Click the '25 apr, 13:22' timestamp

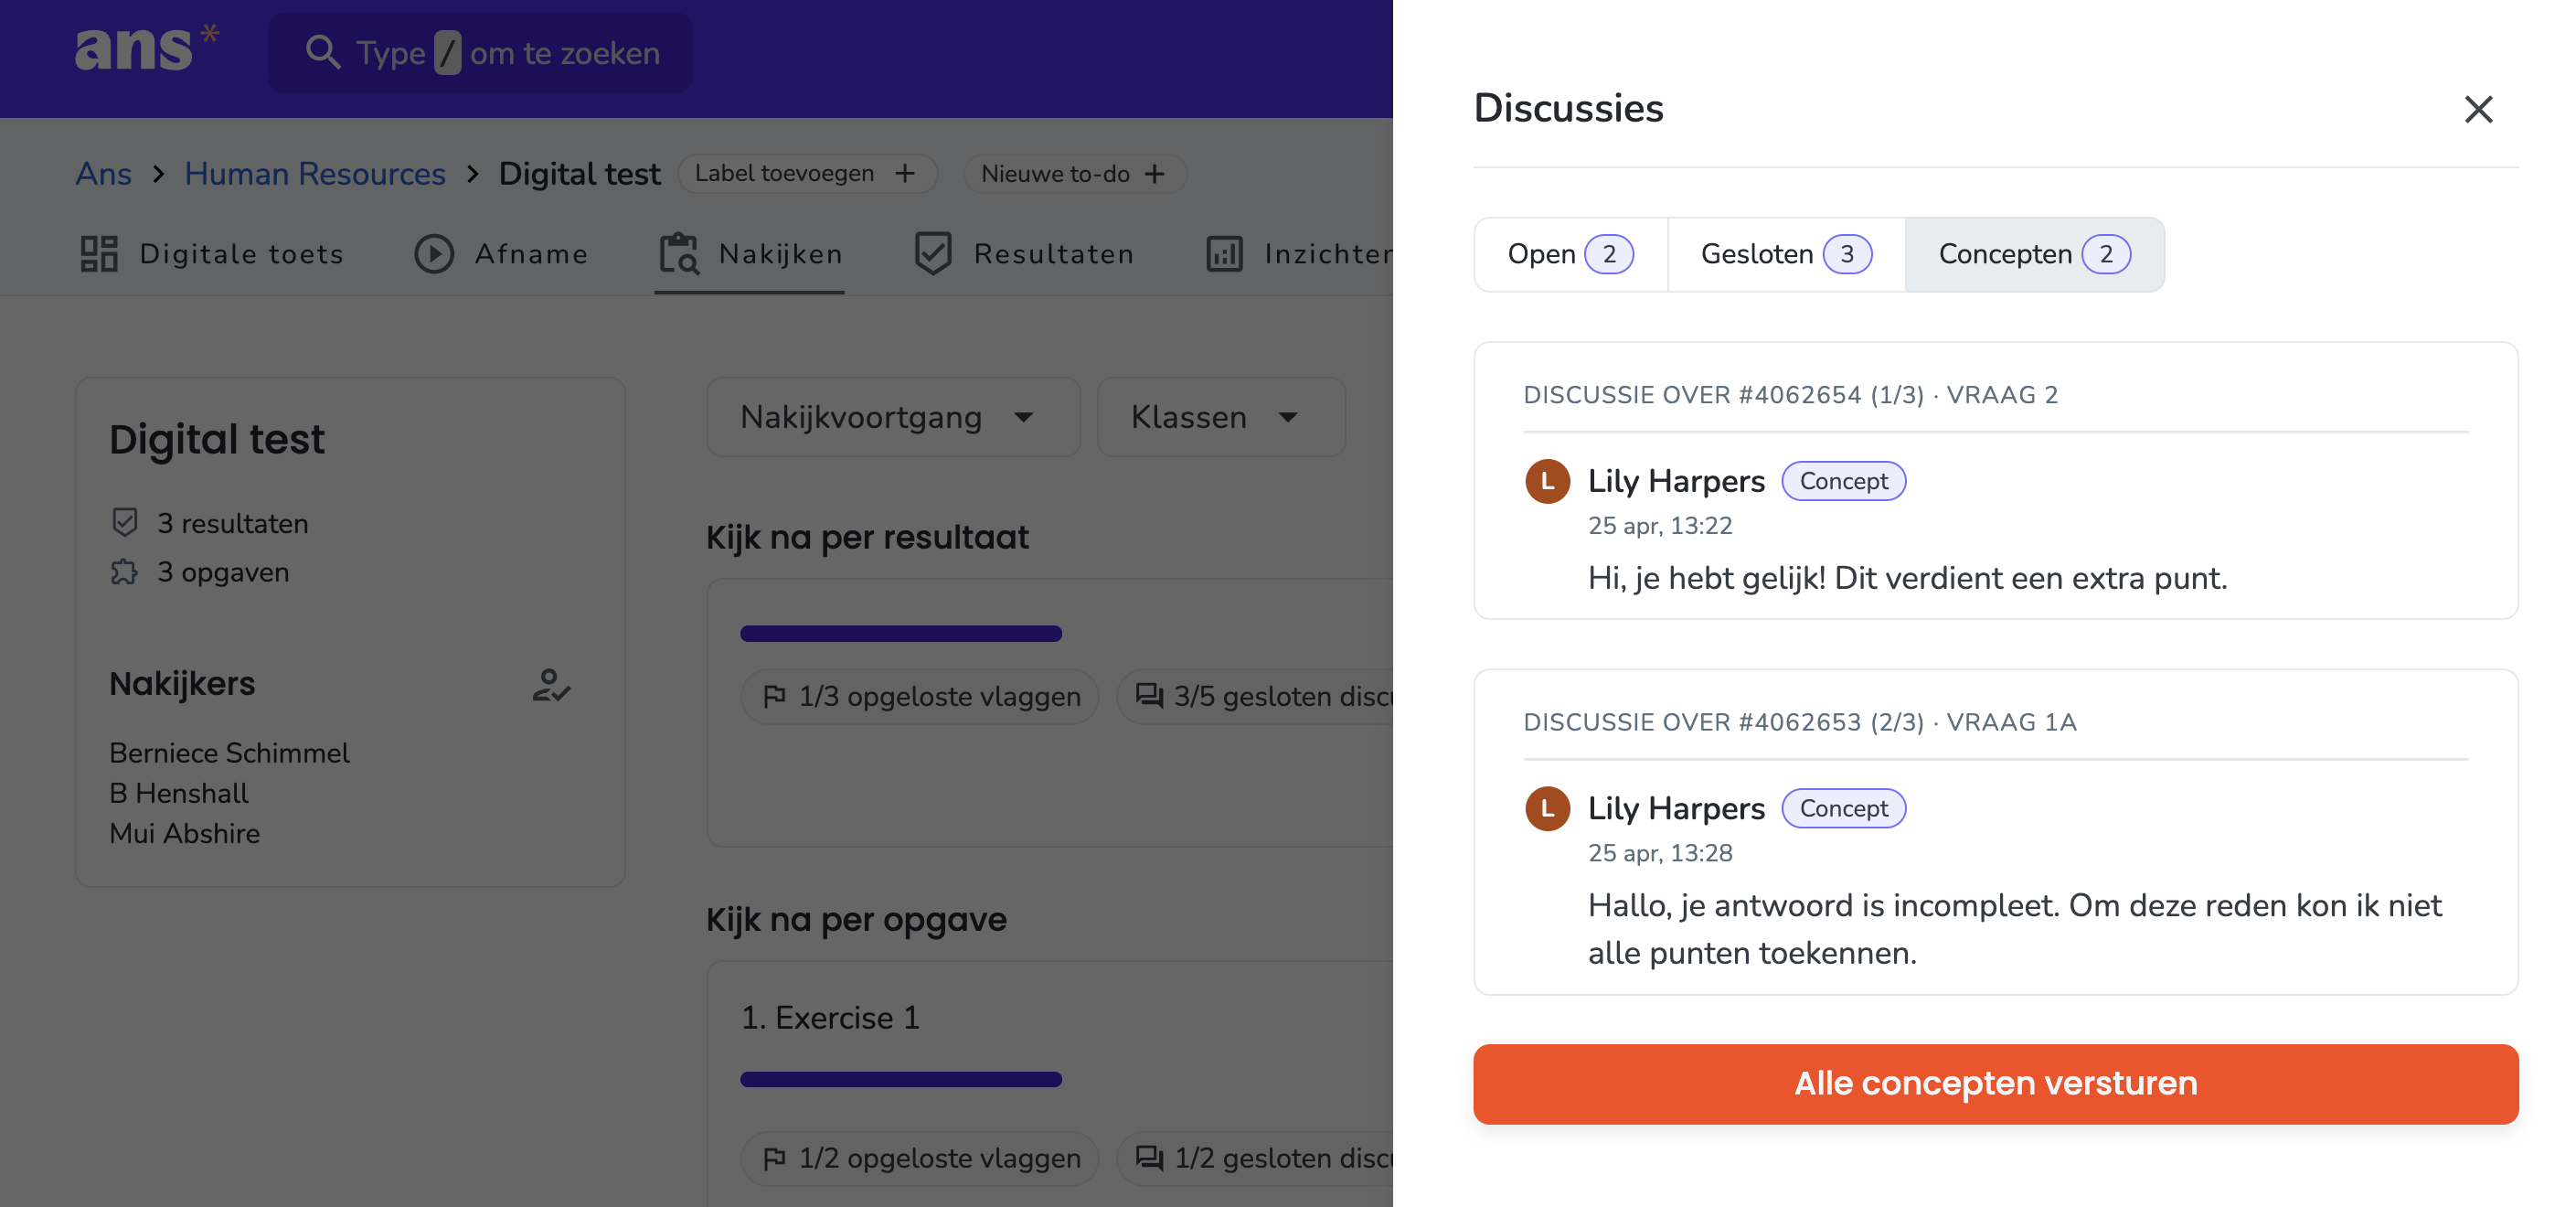click(1660, 526)
